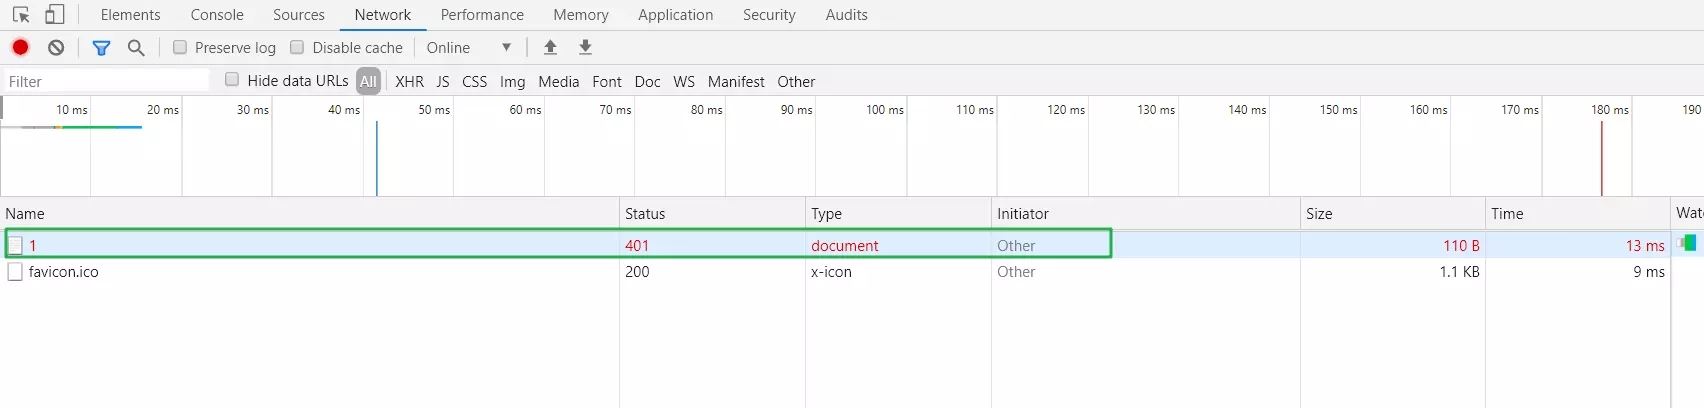Click the inspect element cursor icon
This screenshot has width=1704, height=408.
[21, 15]
